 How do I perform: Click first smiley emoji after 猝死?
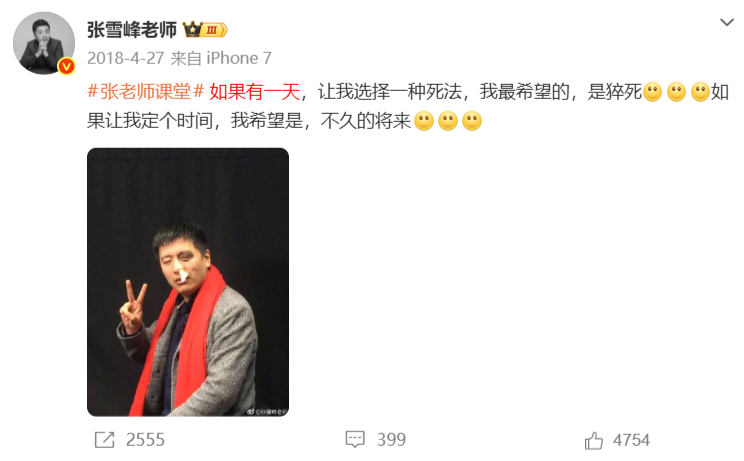point(652,92)
